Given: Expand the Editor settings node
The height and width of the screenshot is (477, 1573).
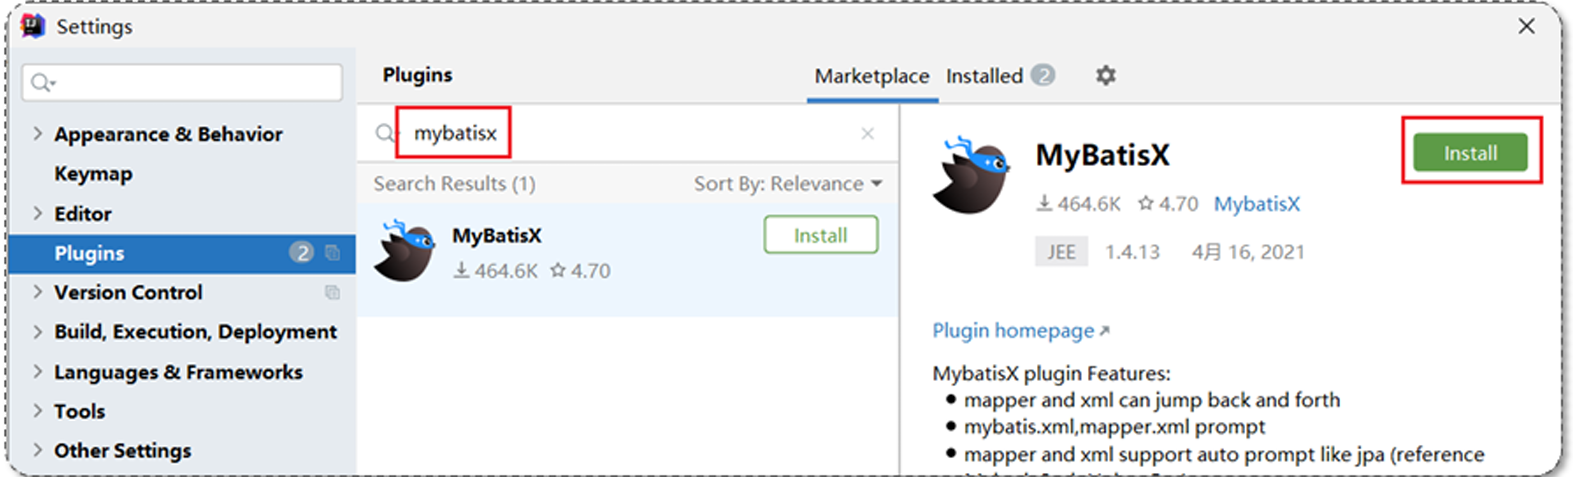Looking at the screenshot, I should coord(37,213).
